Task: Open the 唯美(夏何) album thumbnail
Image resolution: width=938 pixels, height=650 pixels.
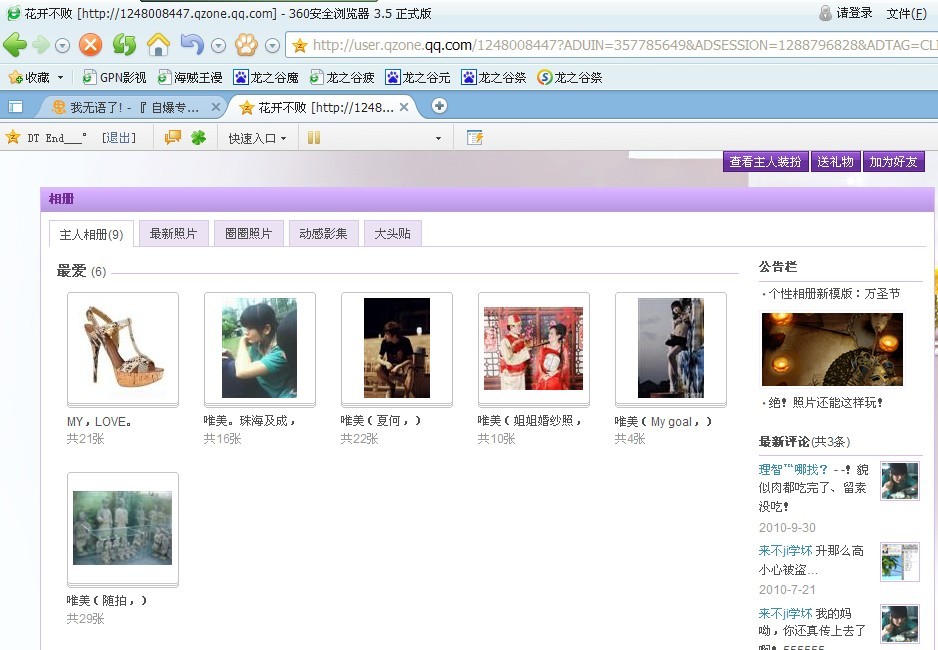Action: coord(397,348)
